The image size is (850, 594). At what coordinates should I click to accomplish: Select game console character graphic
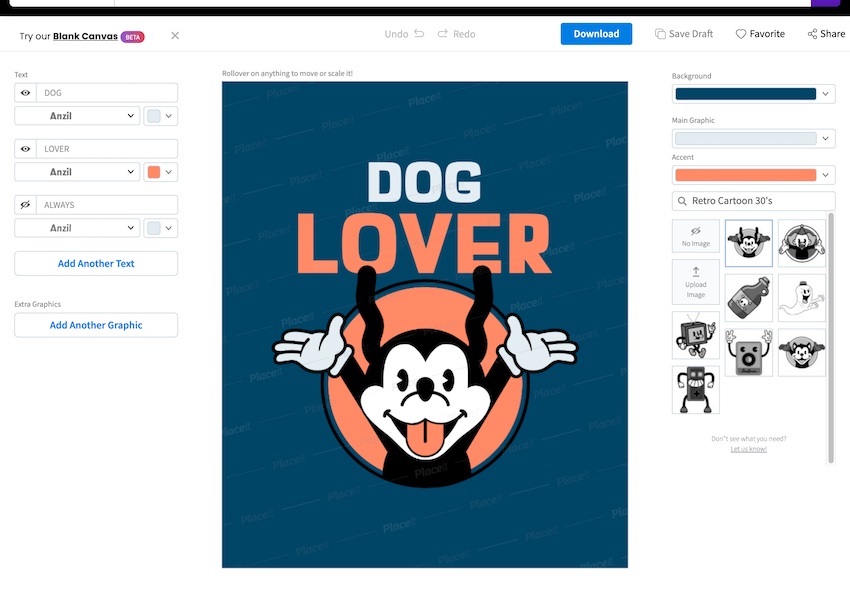tap(696, 390)
